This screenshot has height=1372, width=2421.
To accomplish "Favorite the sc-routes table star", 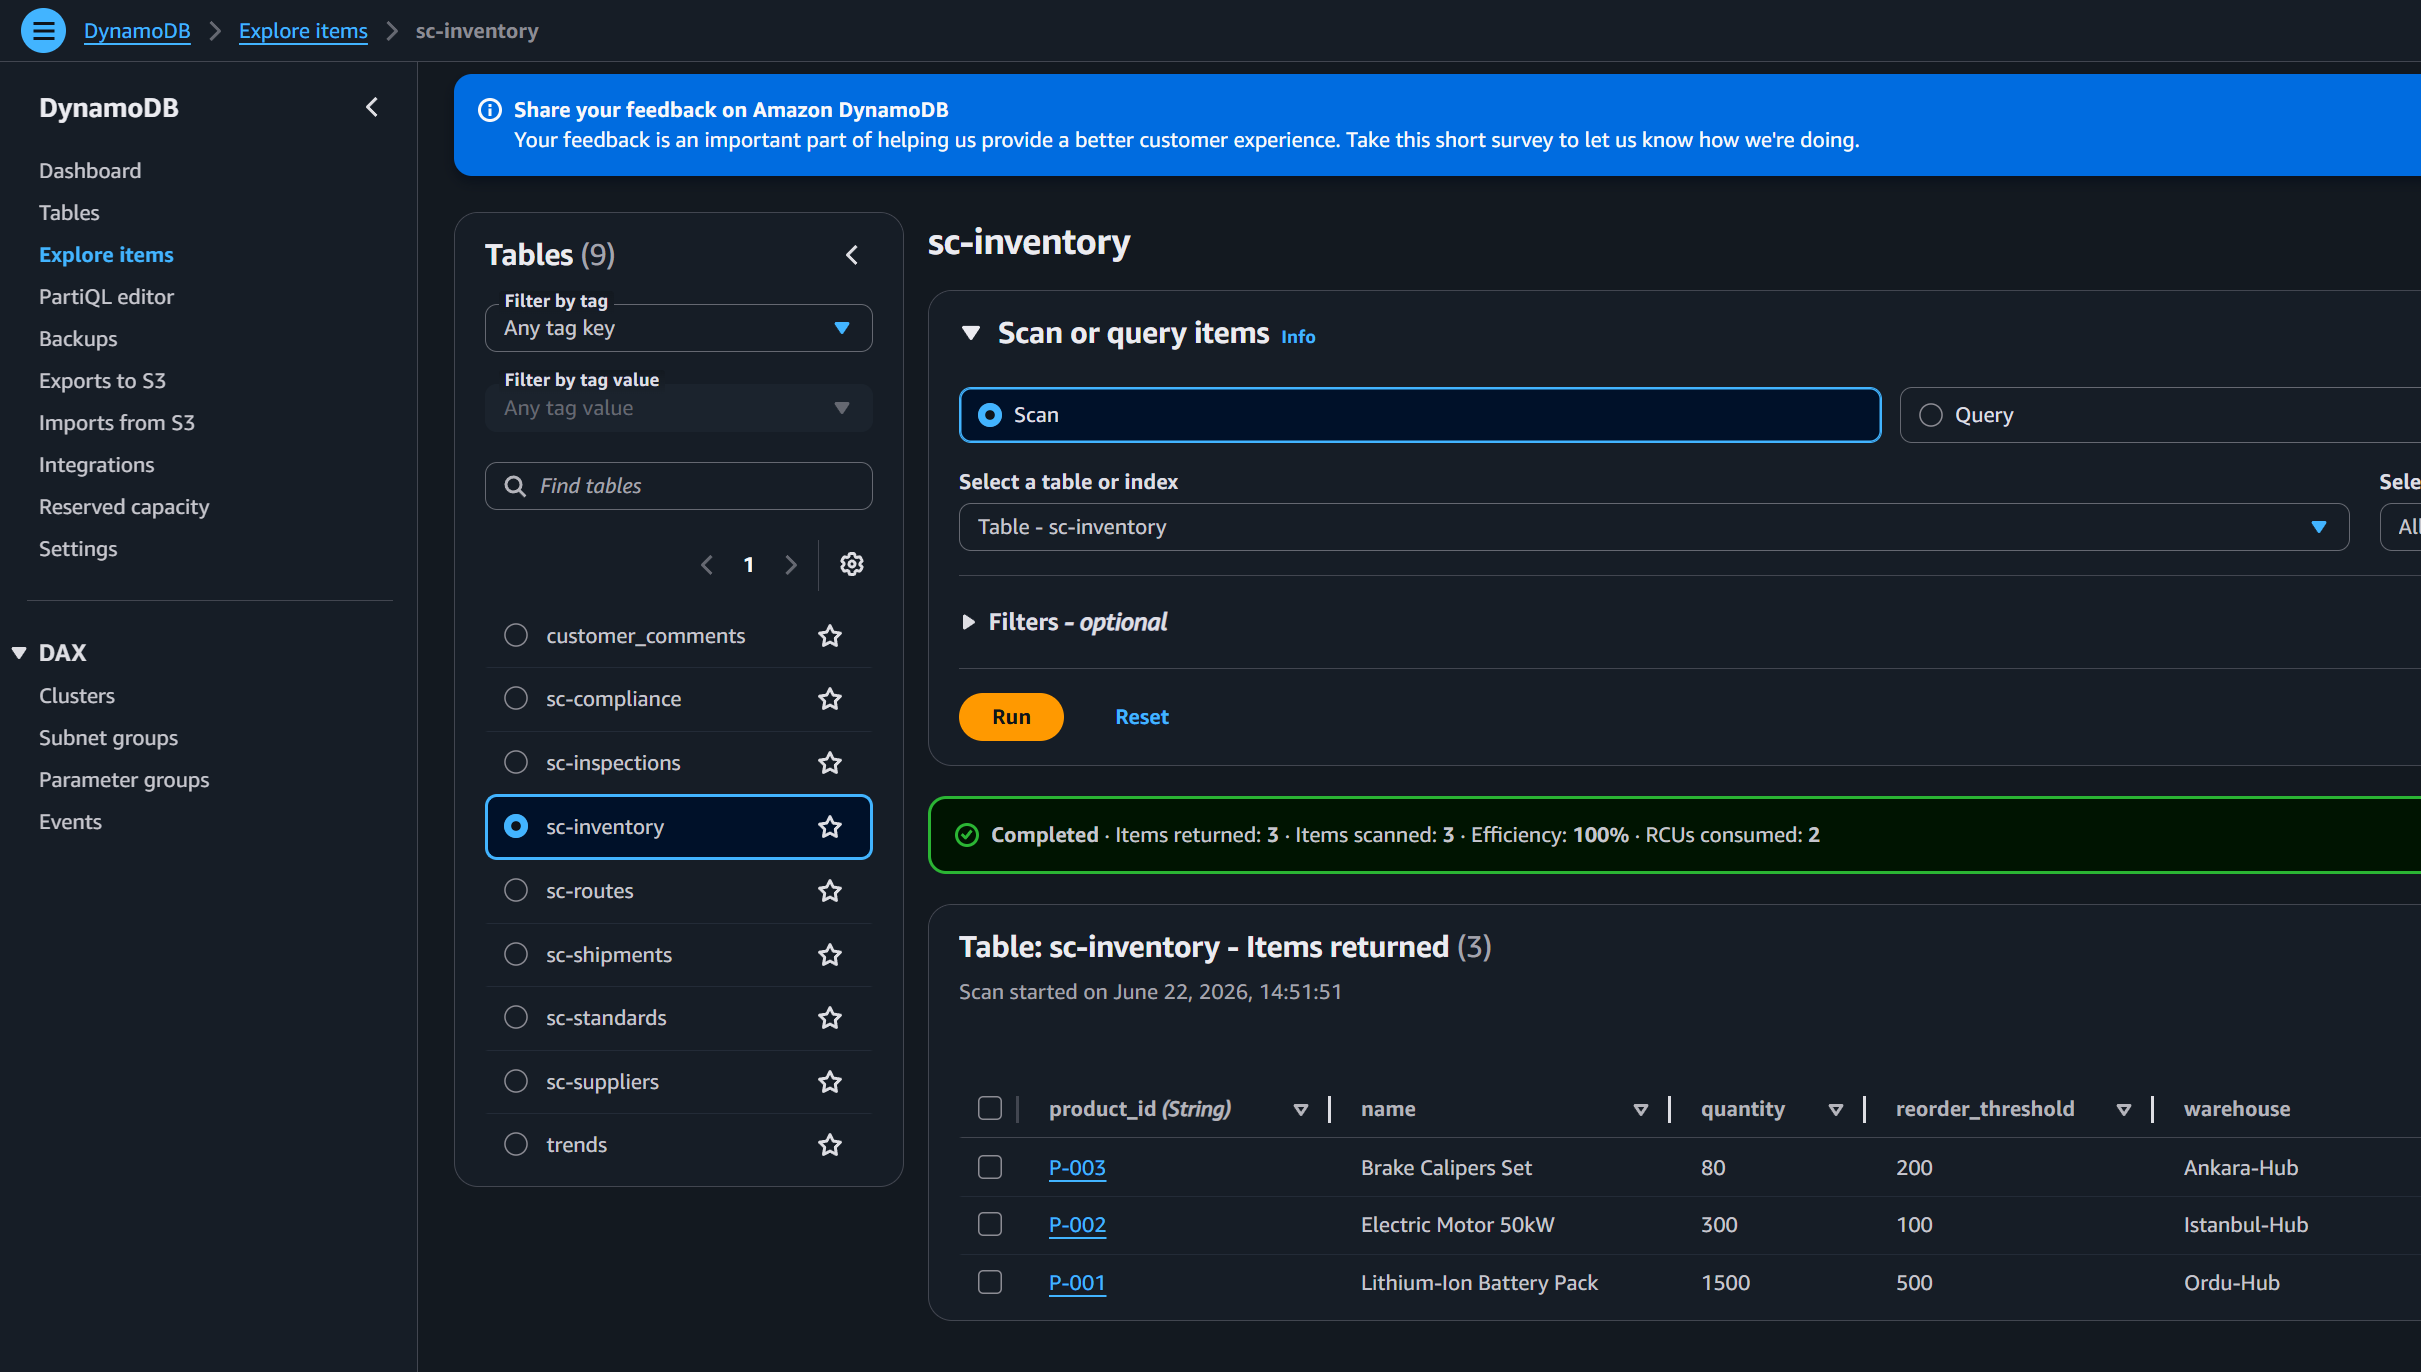I will pyautogui.click(x=830, y=891).
